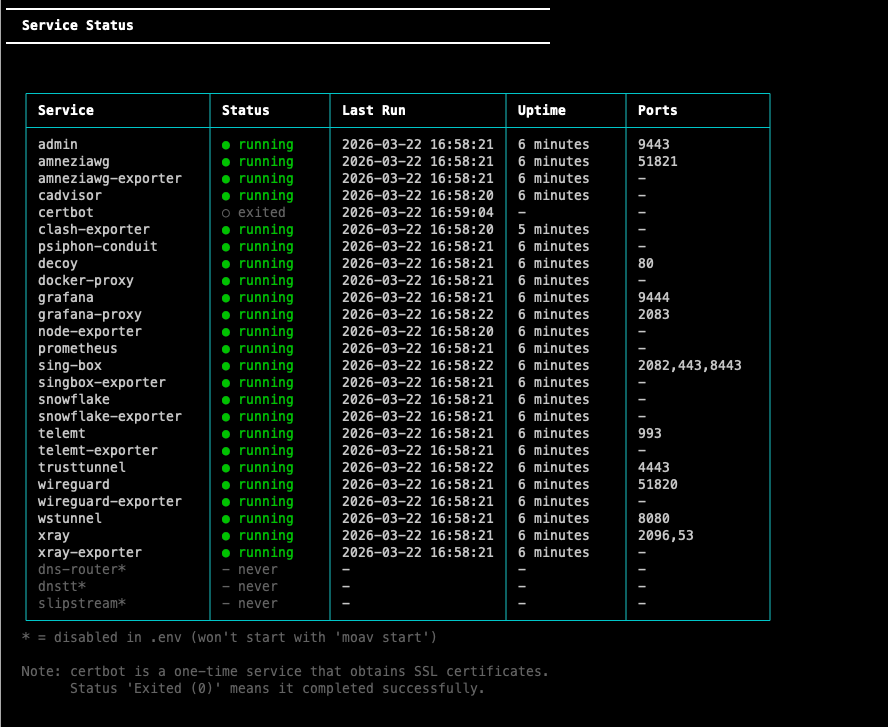Click the green status dot for prometheus

click(x=226, y=349)
